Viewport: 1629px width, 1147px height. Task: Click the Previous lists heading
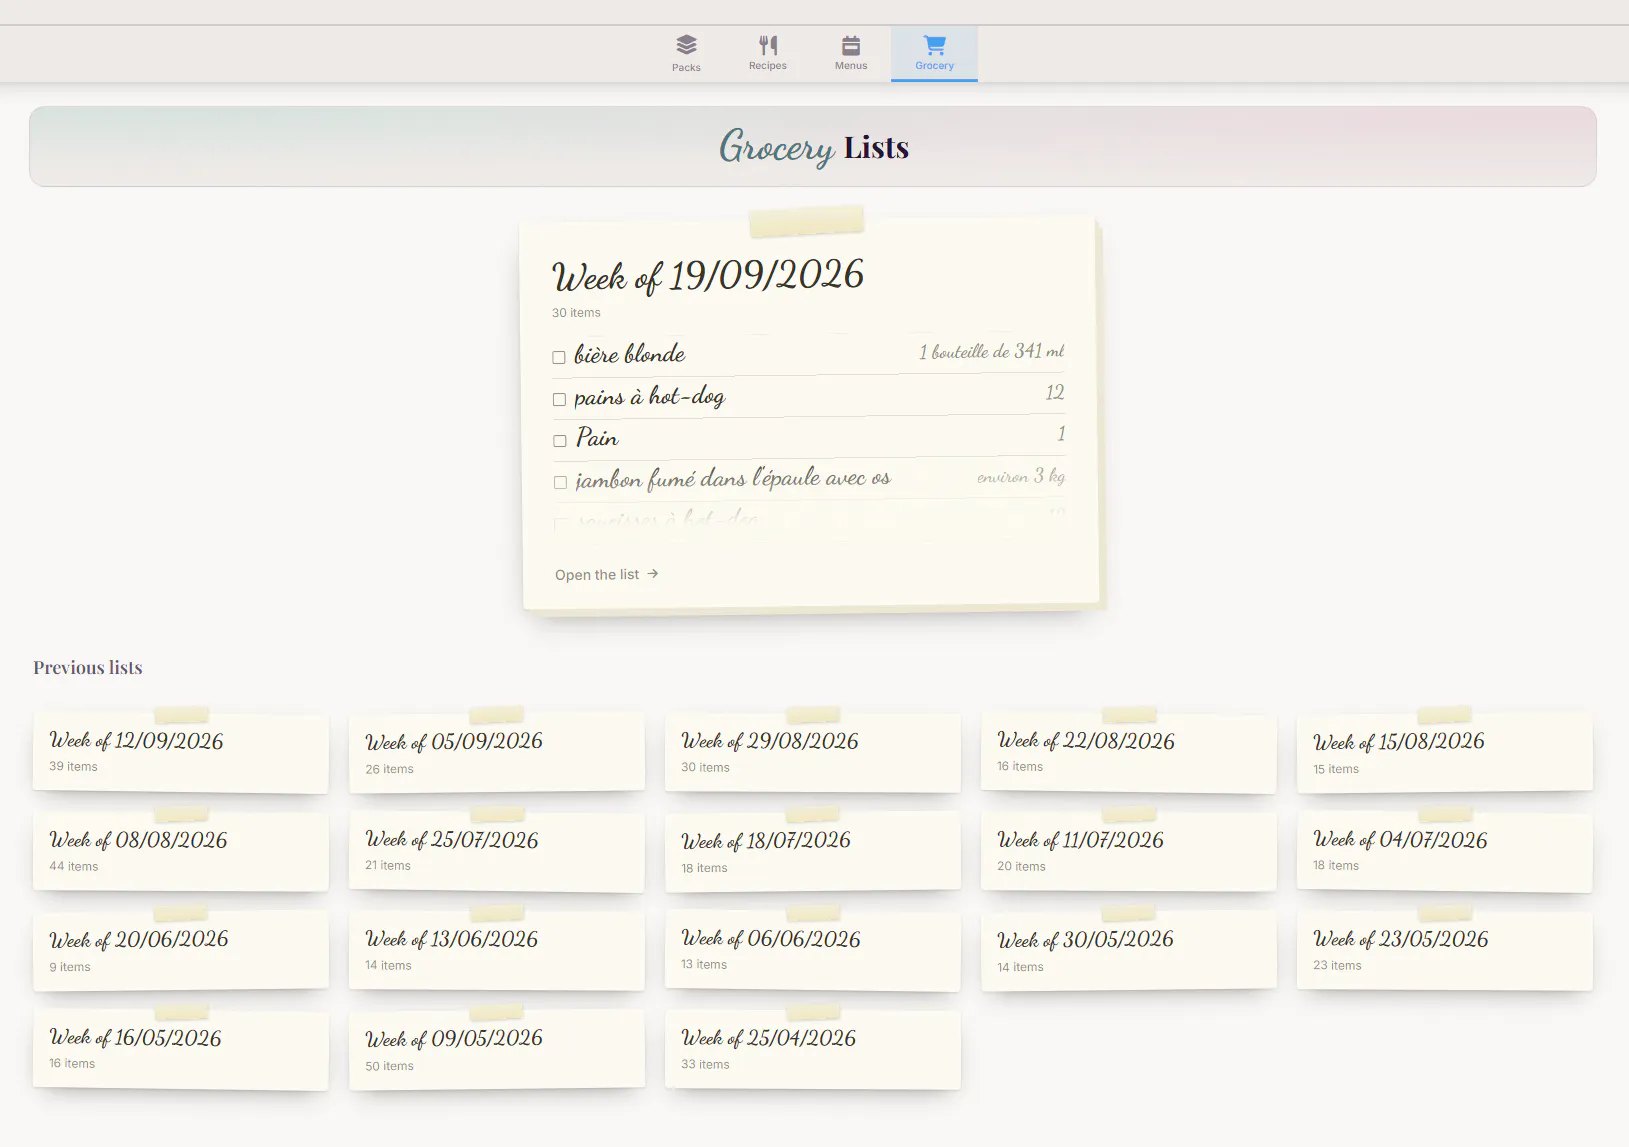point(88,667)
